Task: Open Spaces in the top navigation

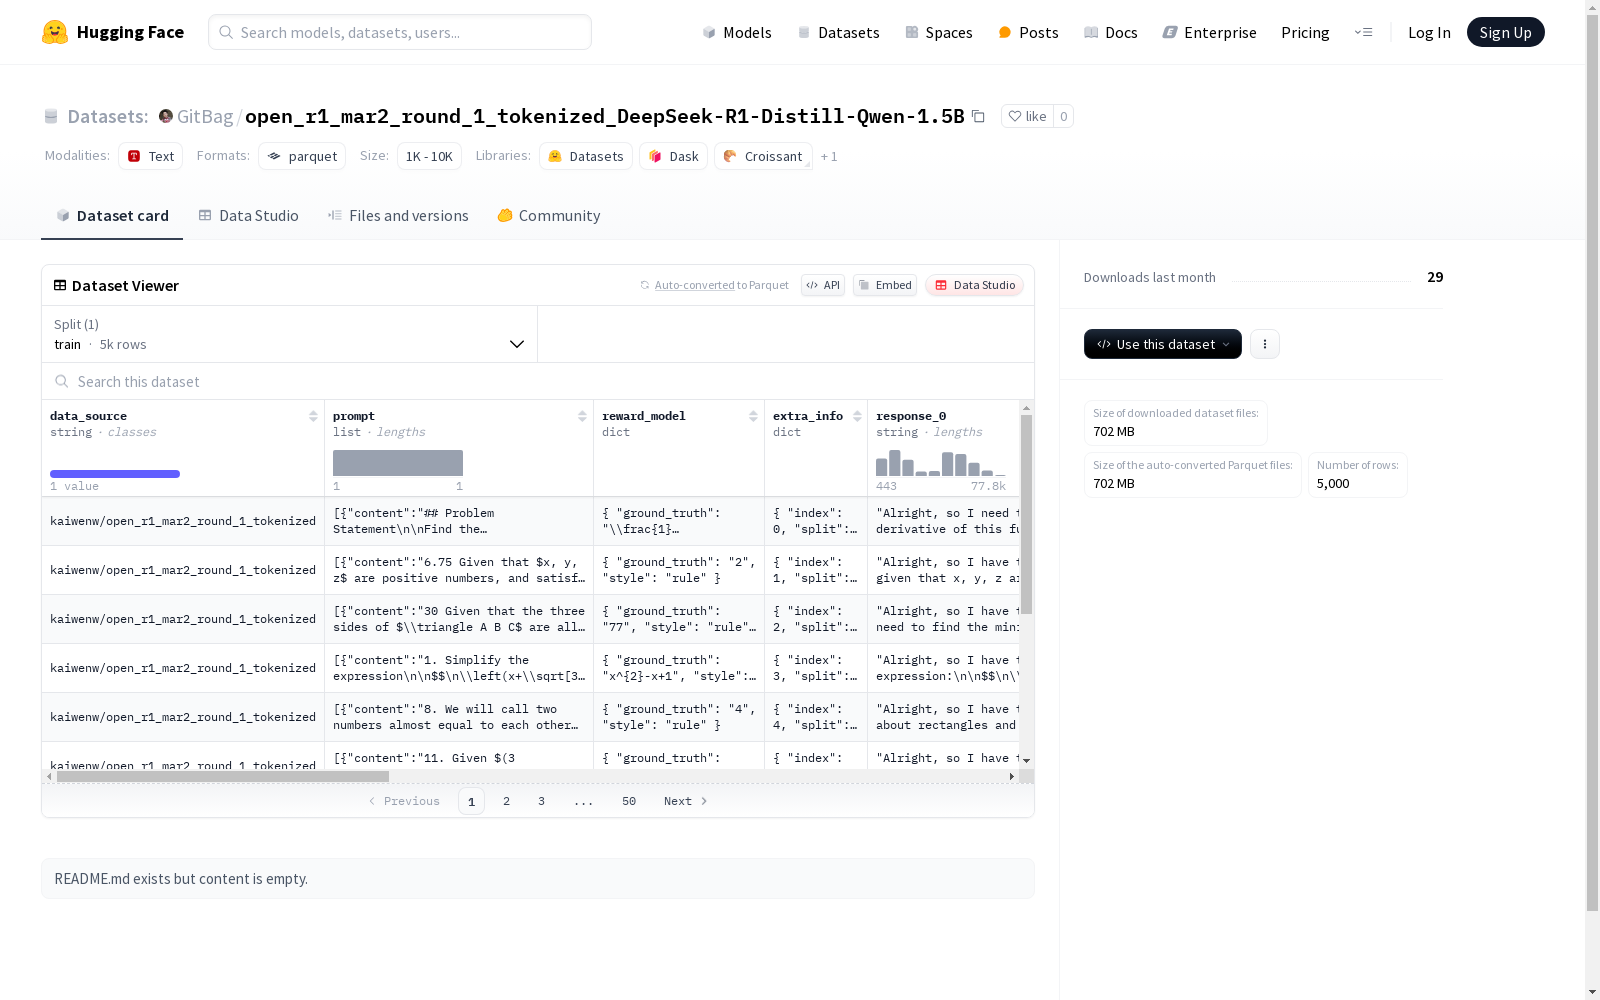Action: [938, 32]
